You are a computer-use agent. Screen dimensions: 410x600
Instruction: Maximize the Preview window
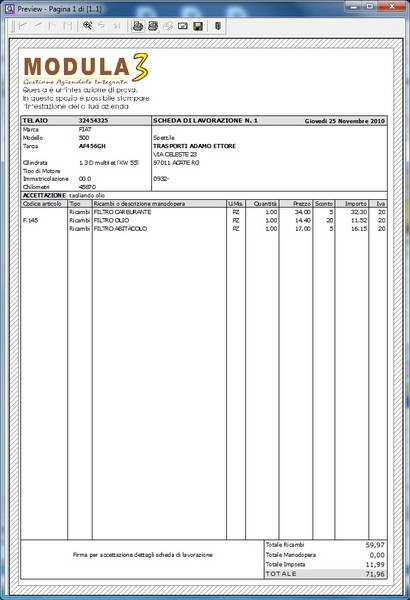click(x=370, y=7)
